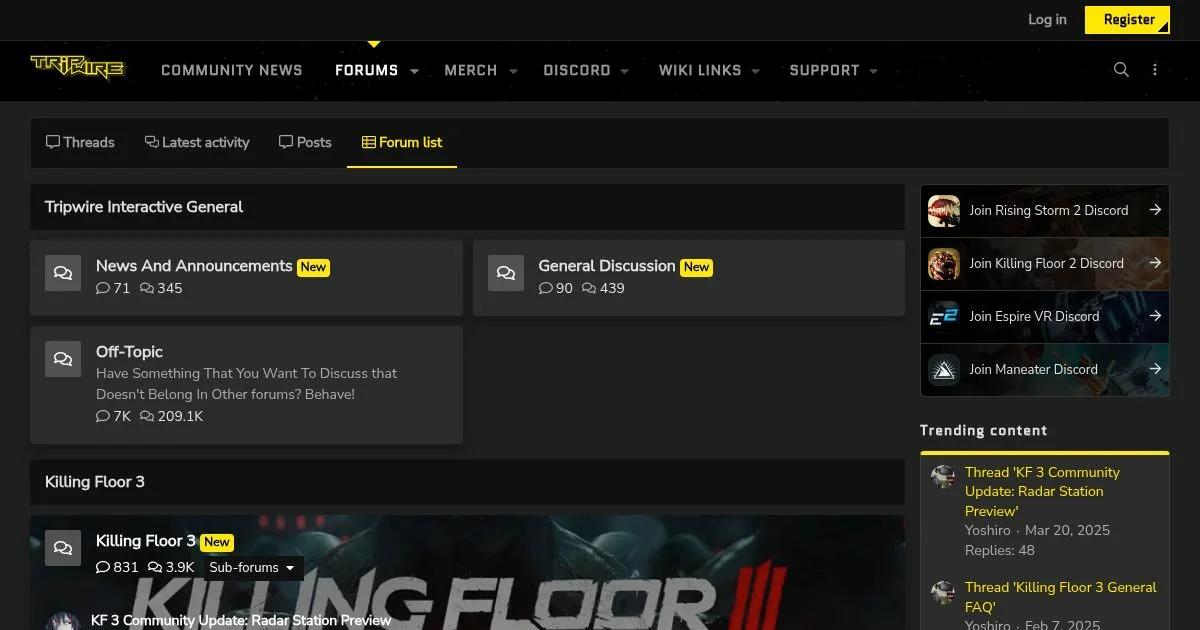Screen dimensions: 1200x630
Task: Click the Trending content heading
Action: tap(983, 430)
